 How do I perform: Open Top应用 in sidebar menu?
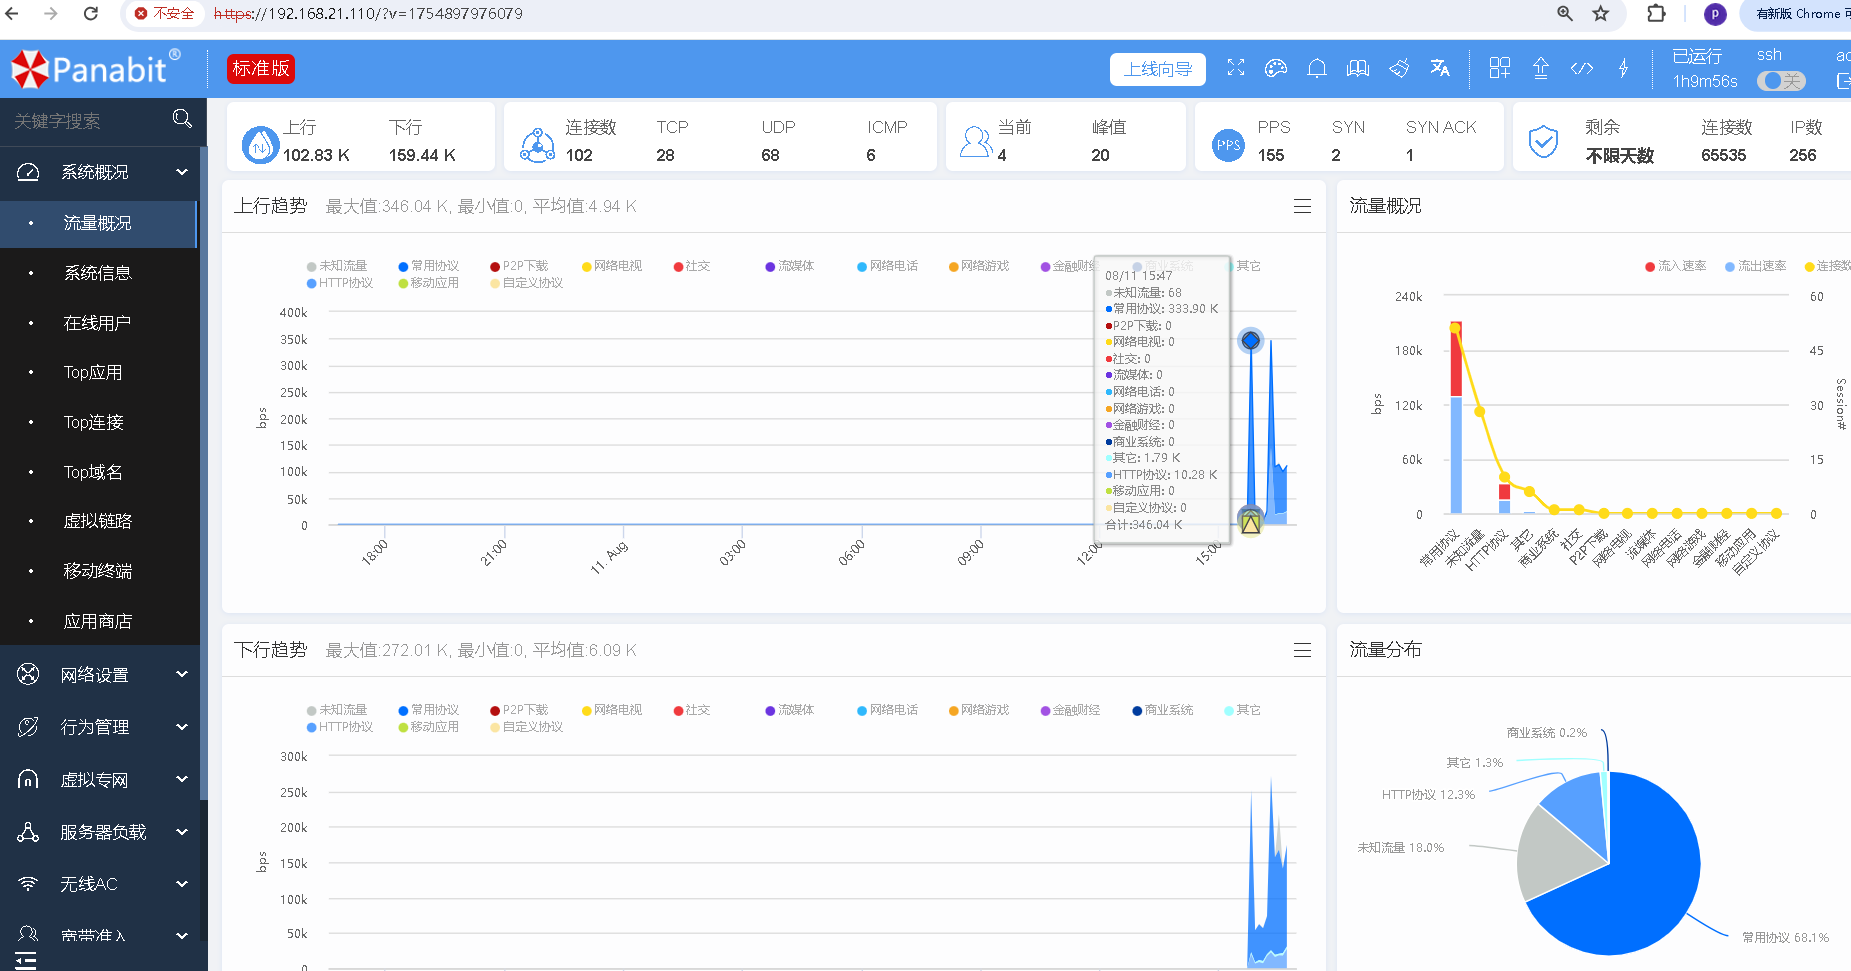[98, 372]
